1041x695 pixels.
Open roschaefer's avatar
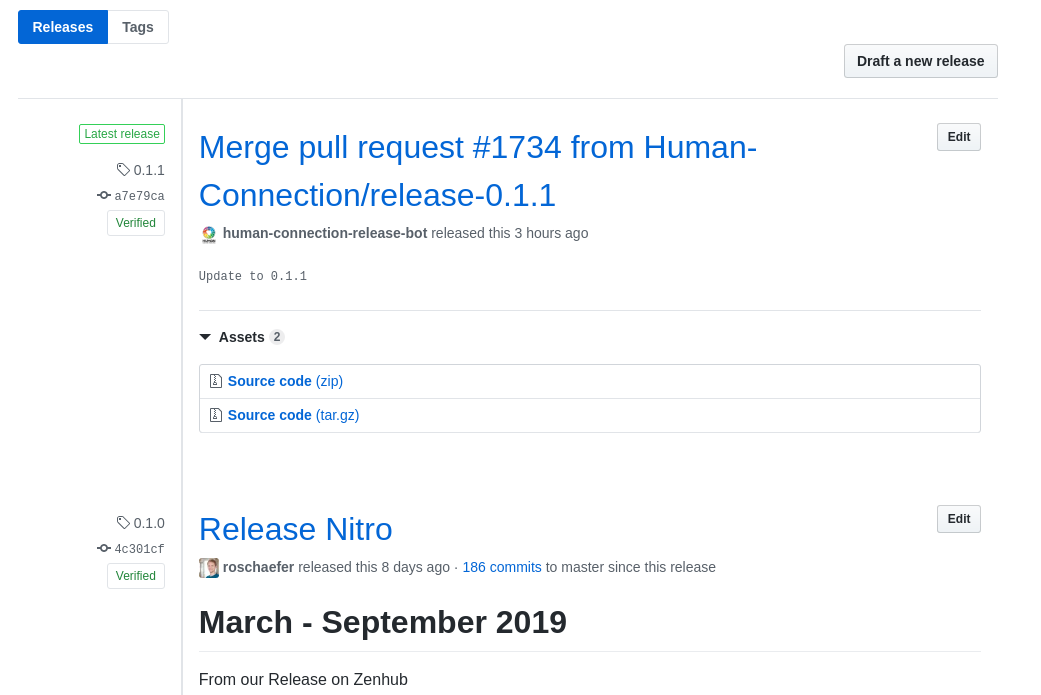208,567
